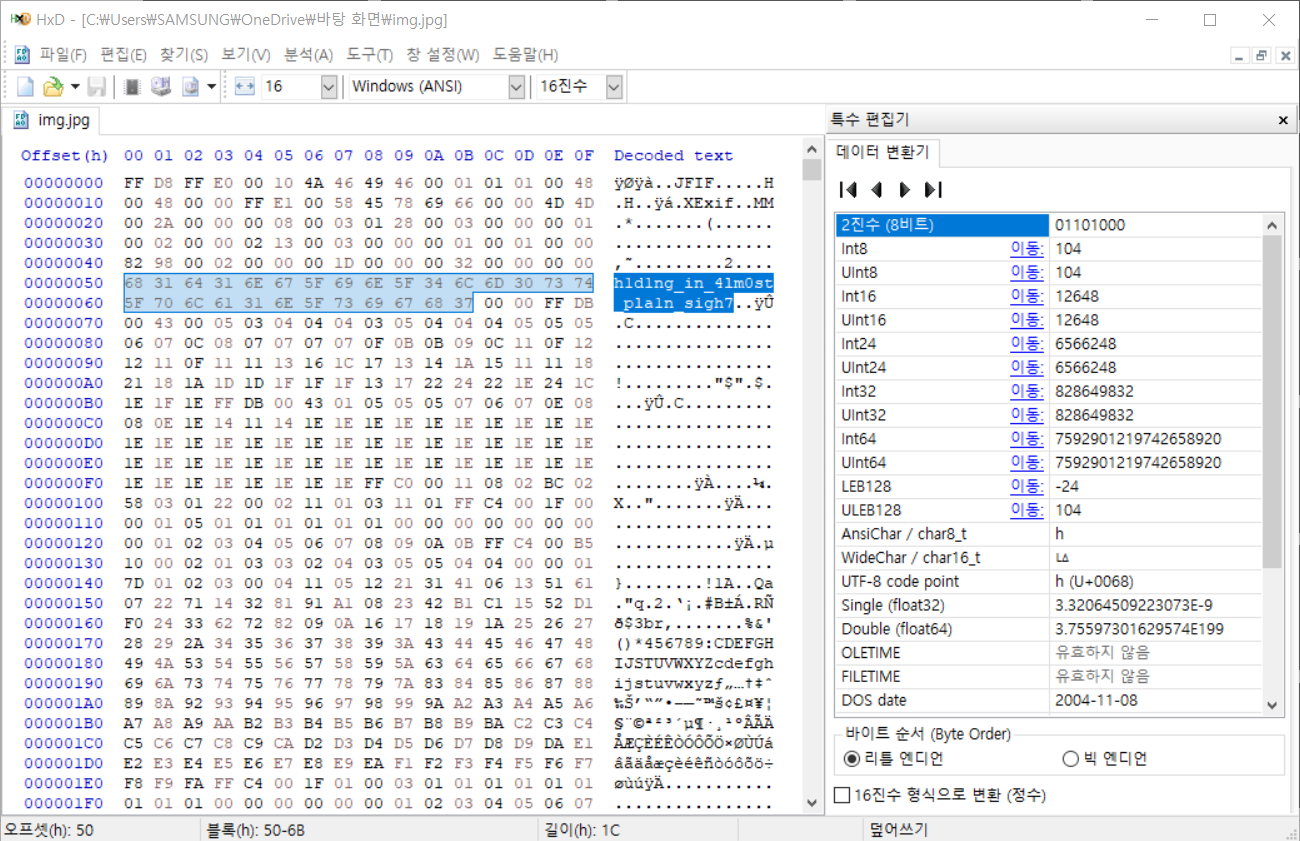Create a new file with the New icon
This screenshot has height=841, width=1300.
pyautogui.click(x=25, y=87)
